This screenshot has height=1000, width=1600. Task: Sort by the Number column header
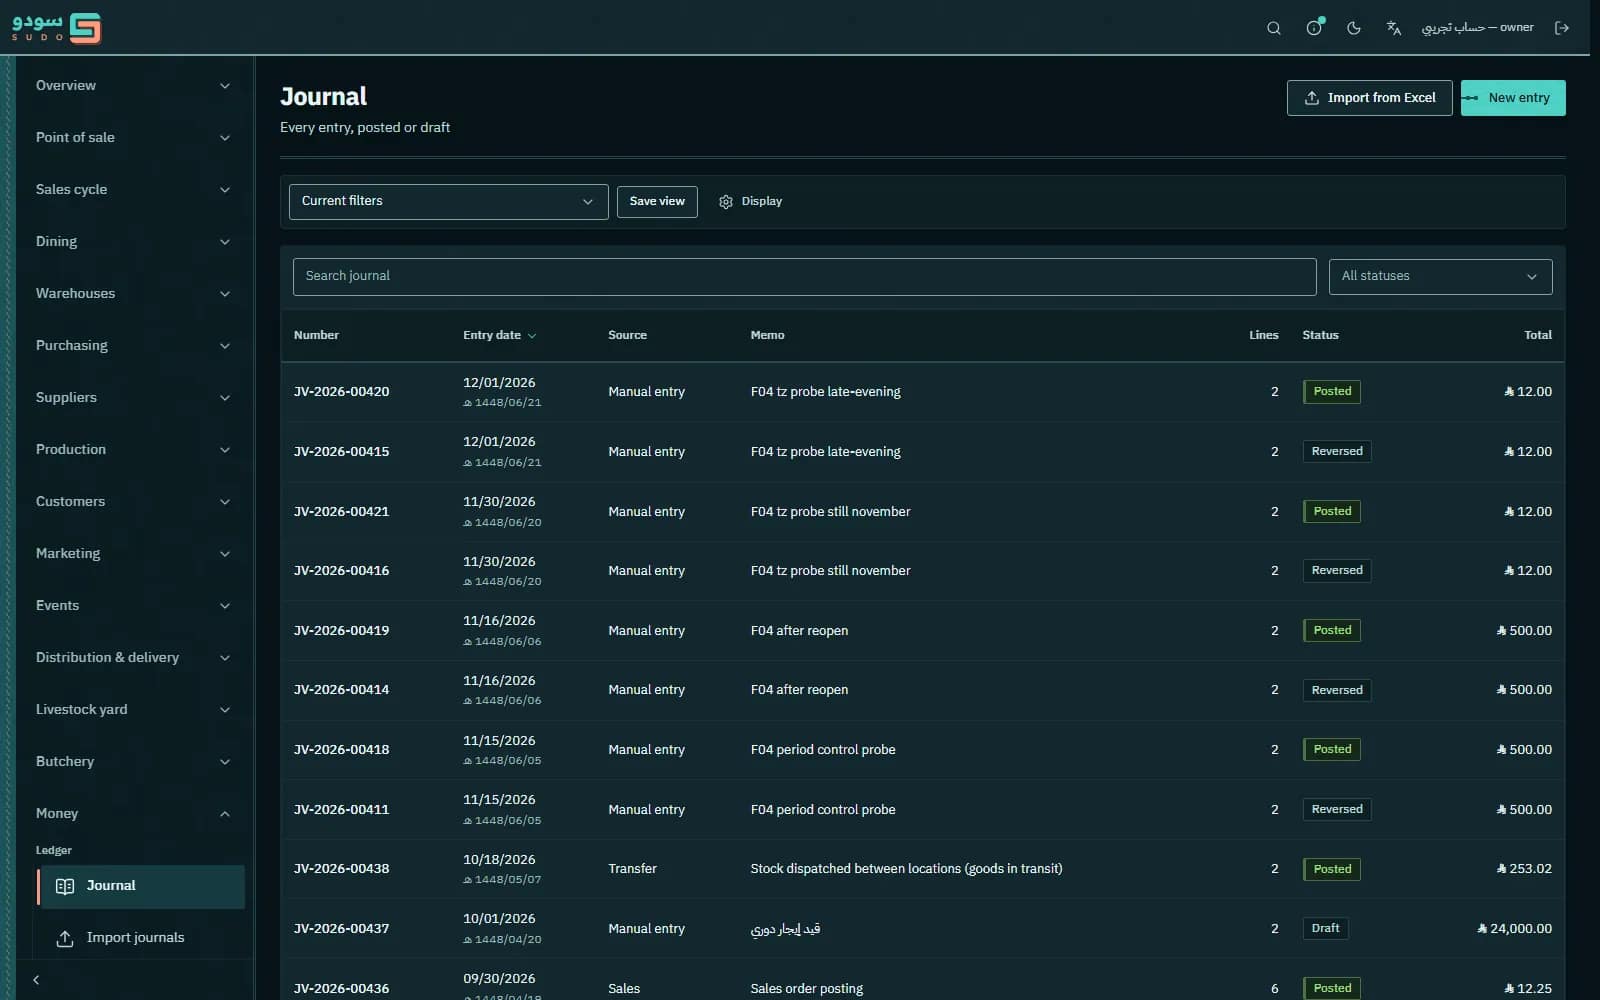316,336
